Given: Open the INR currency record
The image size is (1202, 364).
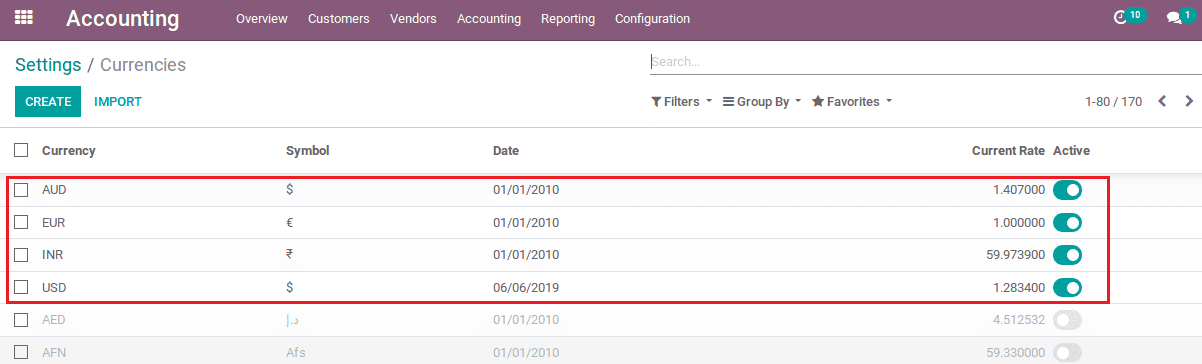Looking at the screenshot, I should (53, 255).
